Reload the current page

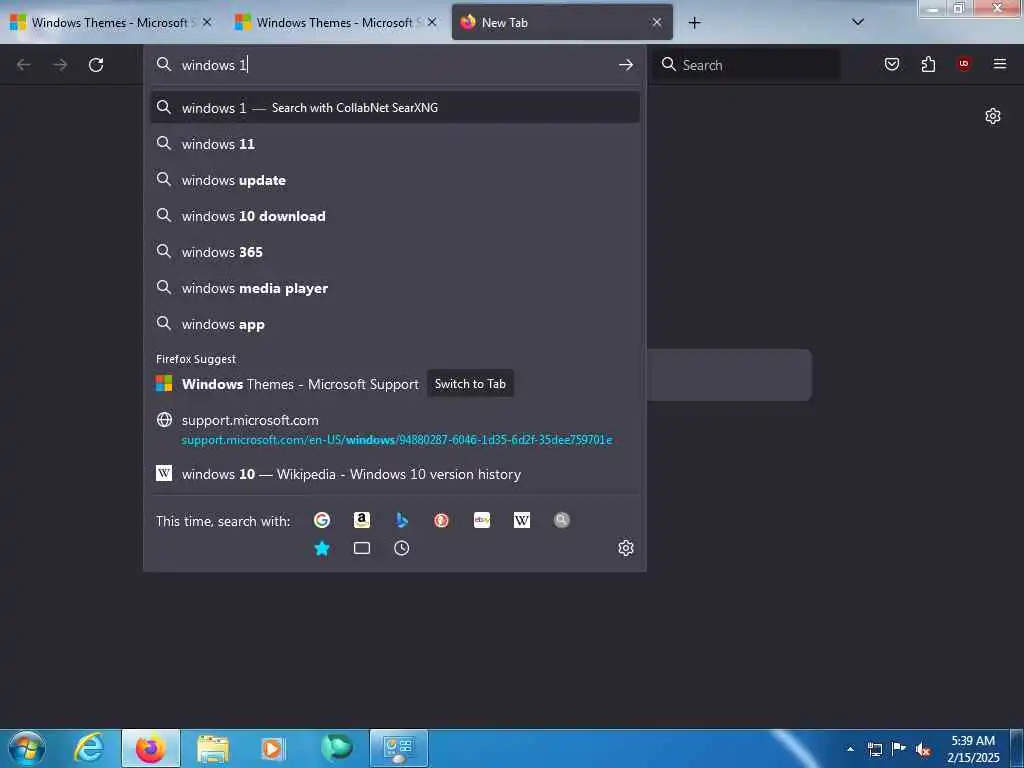[x=96, y=65]
